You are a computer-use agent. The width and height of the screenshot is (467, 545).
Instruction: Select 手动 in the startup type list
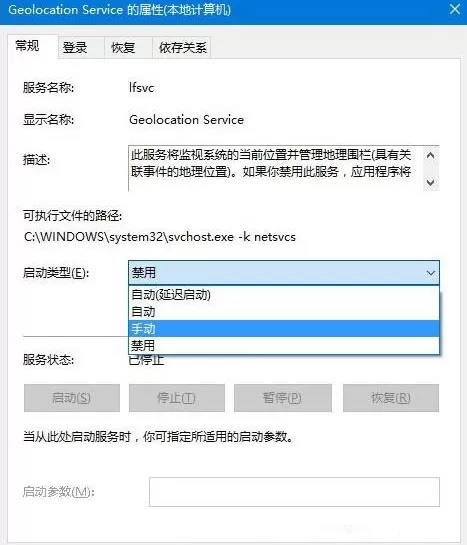coord(284,328)
